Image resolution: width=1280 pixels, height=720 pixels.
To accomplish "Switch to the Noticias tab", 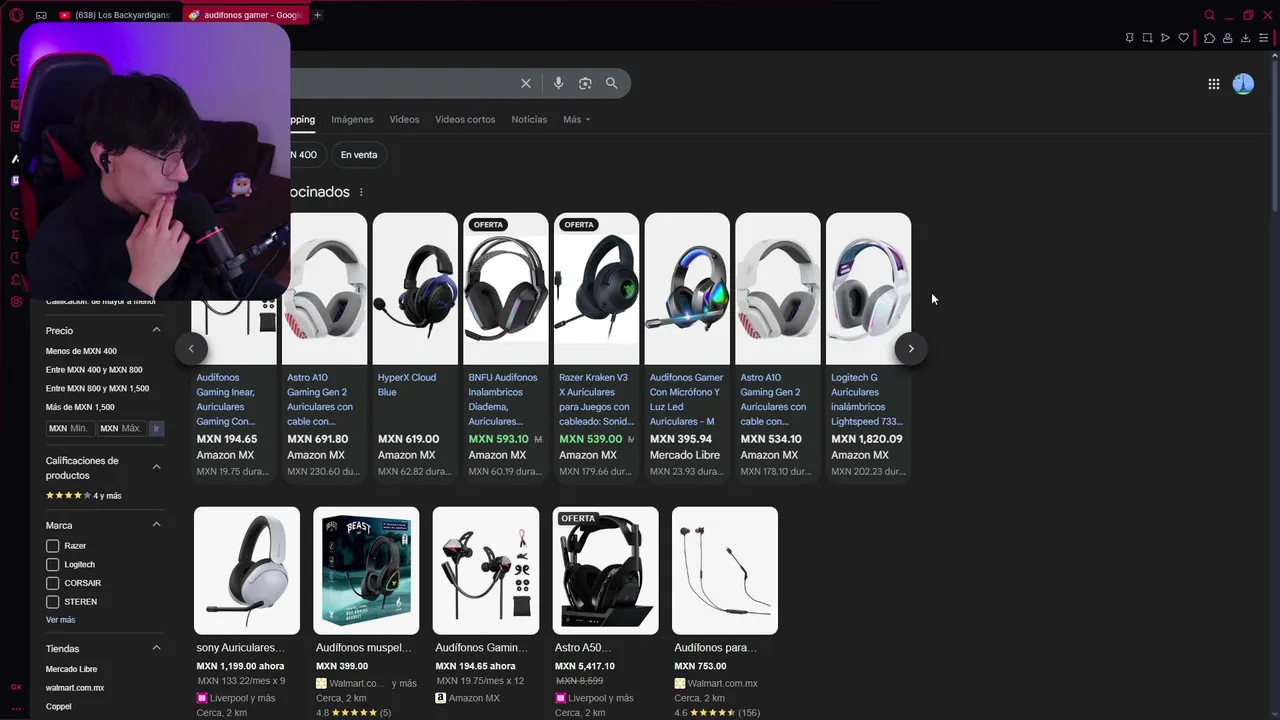I will point(529,120).
